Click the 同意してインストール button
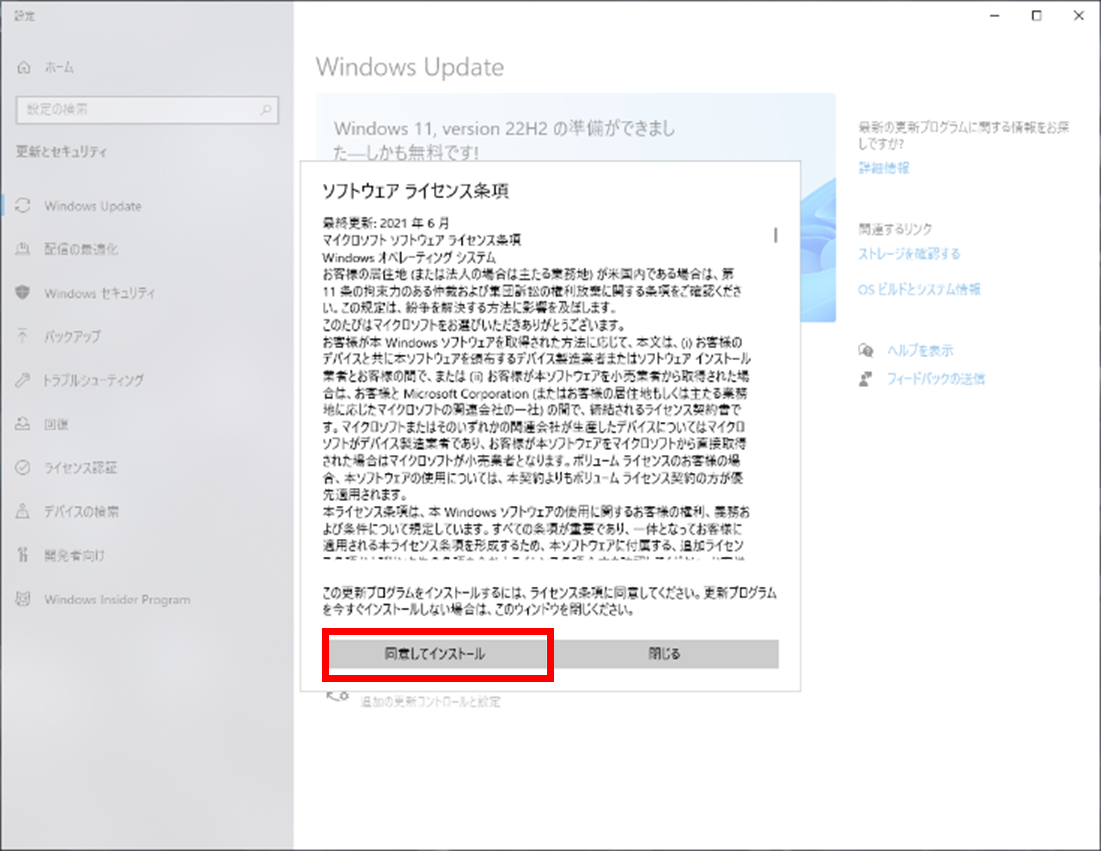The image size is (1101, 851). (435, 654)
